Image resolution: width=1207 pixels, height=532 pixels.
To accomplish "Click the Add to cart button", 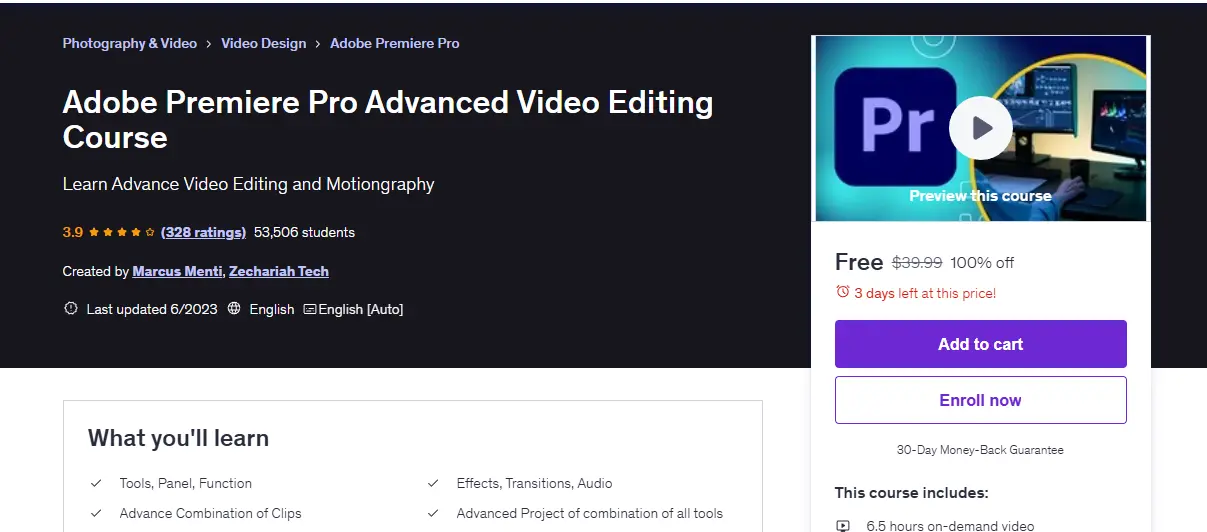I will click(x=981, y=344).
